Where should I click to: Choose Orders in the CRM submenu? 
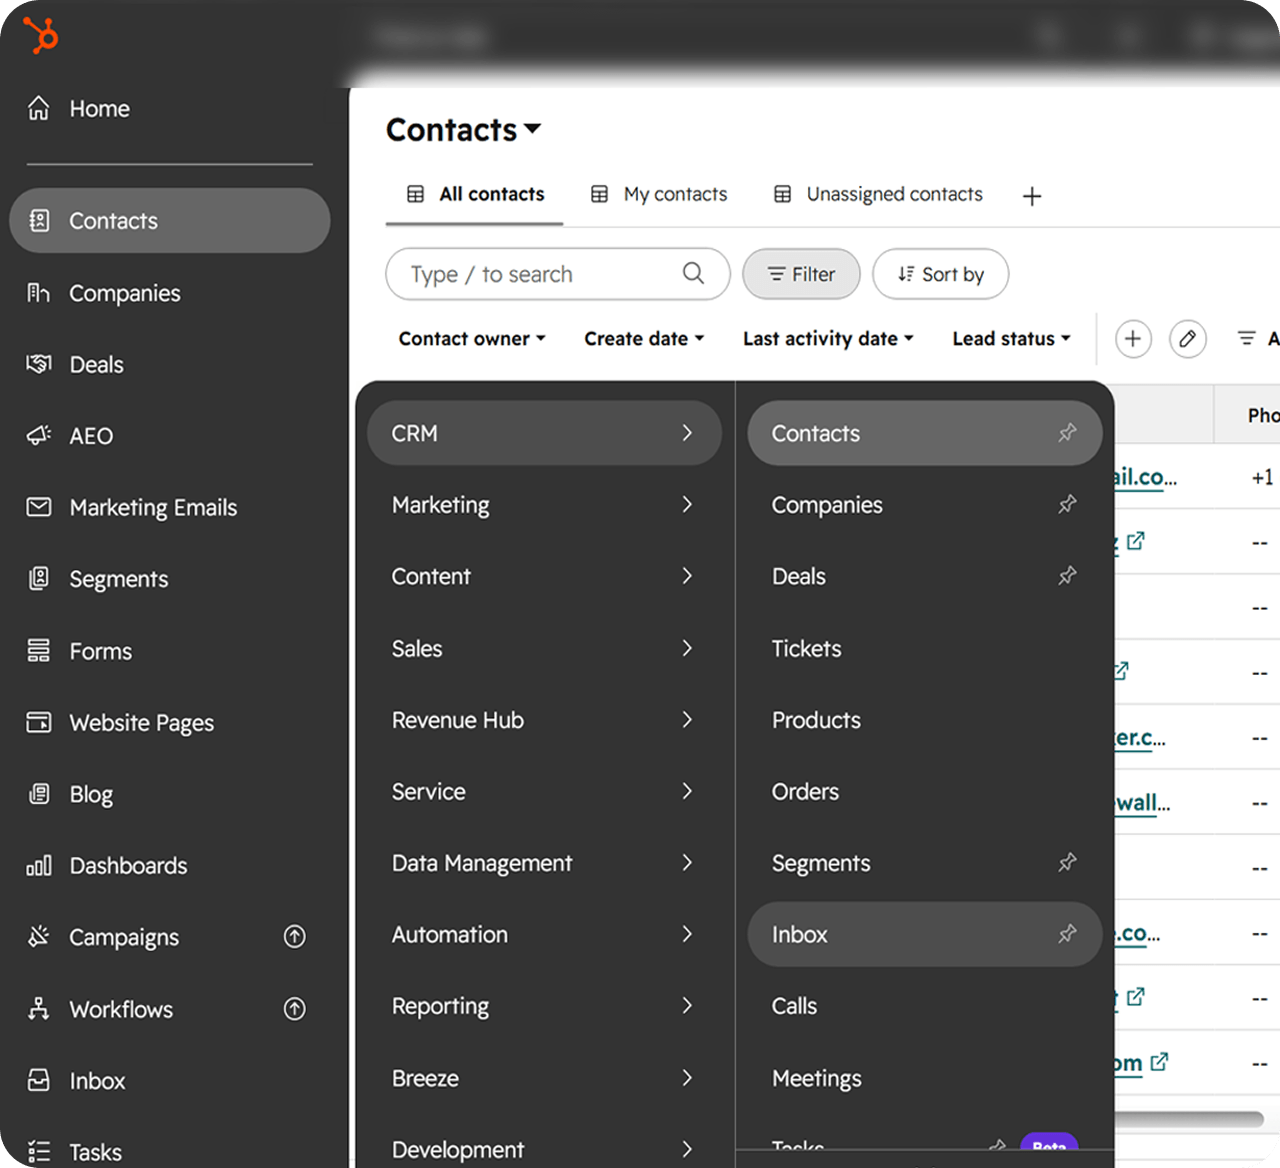tap(925, 791)
